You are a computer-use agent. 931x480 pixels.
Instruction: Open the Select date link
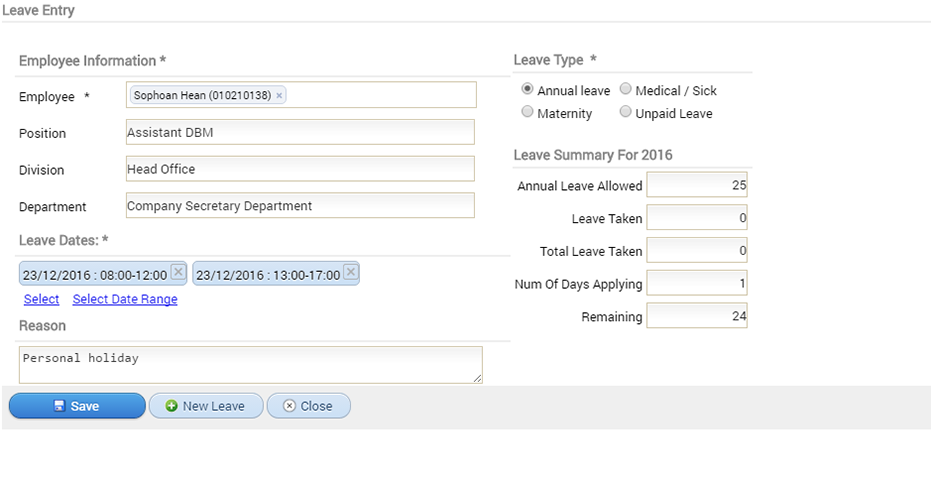(42, 299)
